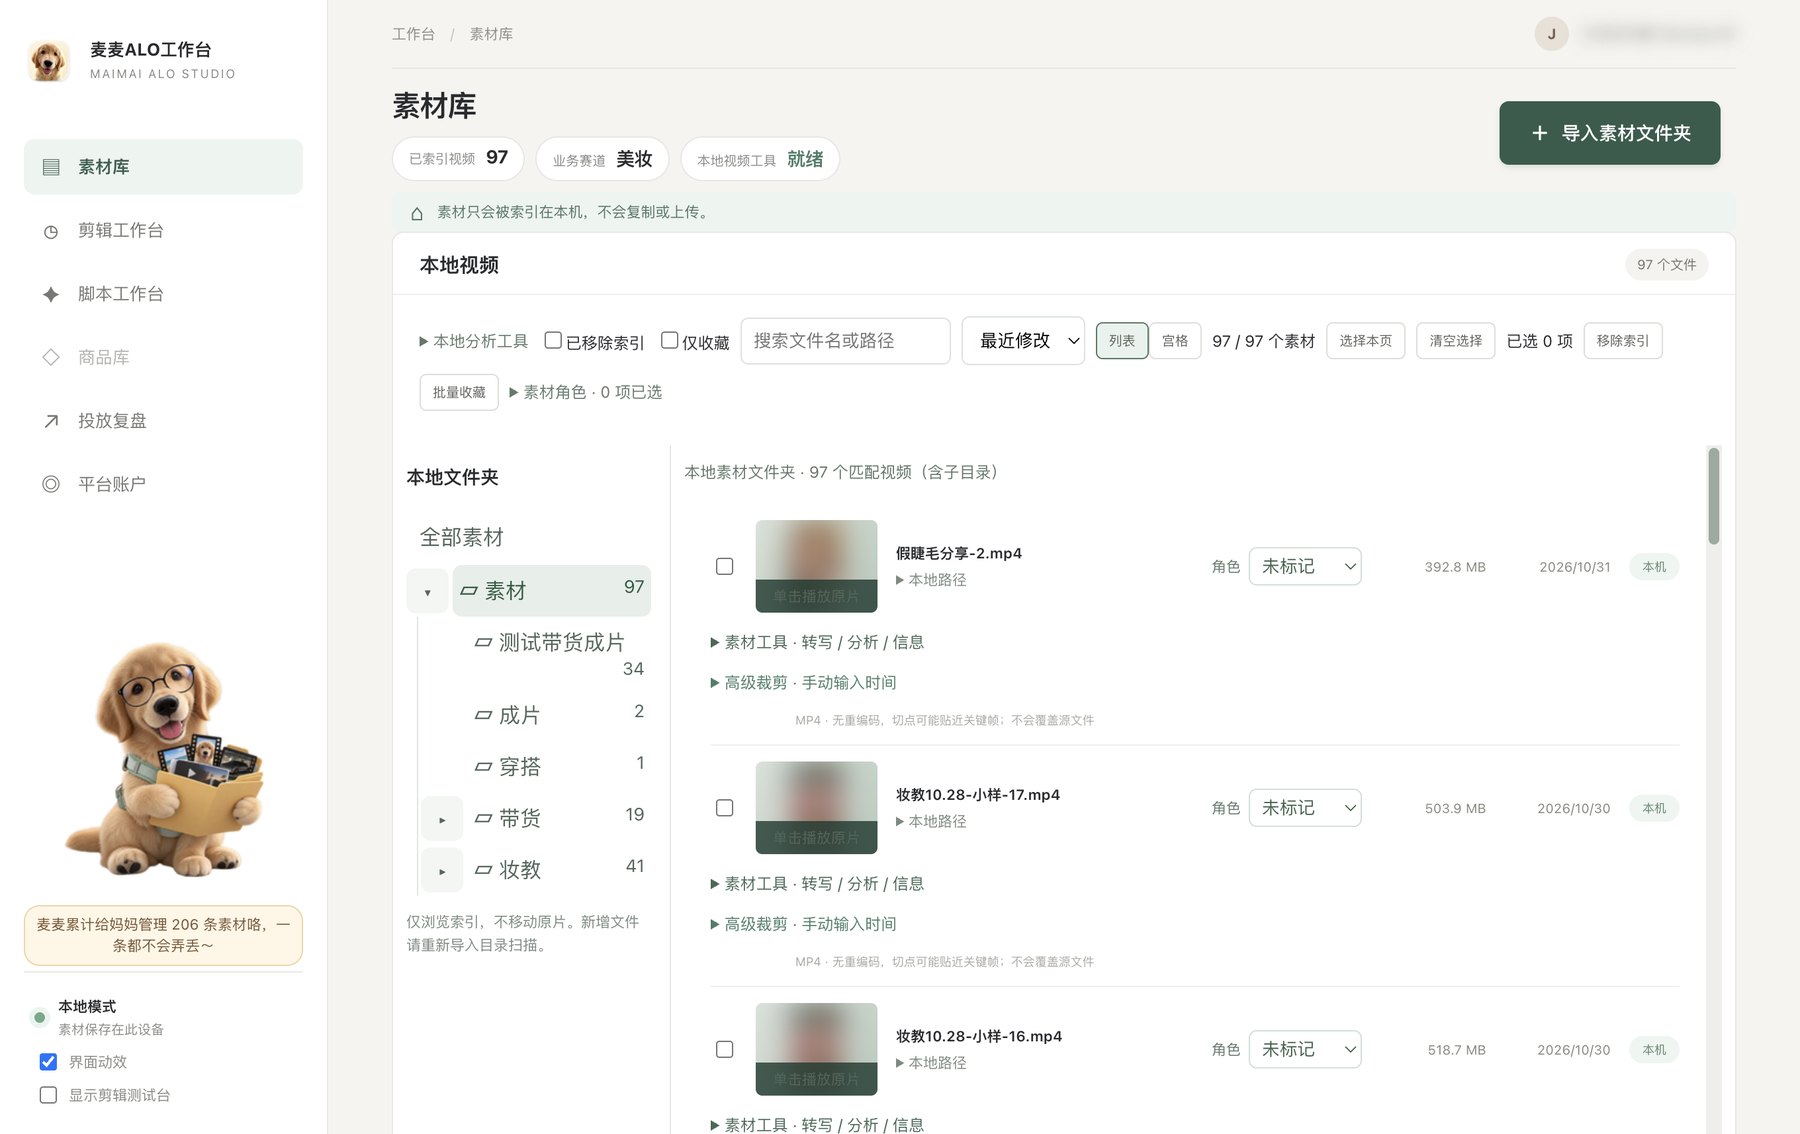Expand the 妆教 folder arrow

(x=442, y=871)
